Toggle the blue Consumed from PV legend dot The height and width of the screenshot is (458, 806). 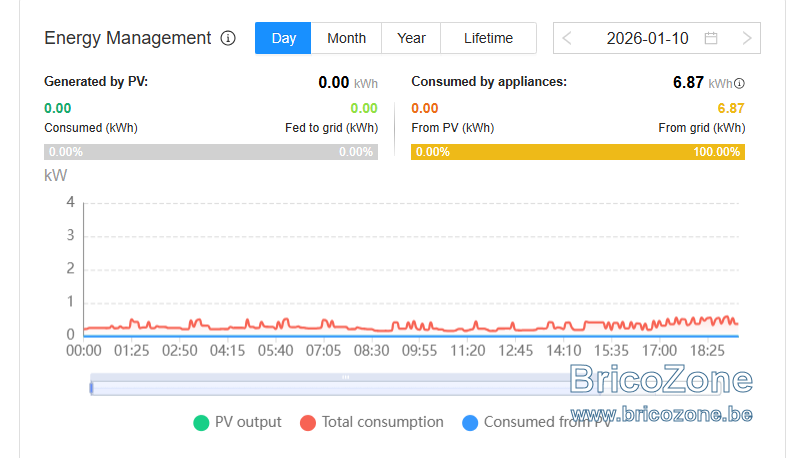pos(470,423)
